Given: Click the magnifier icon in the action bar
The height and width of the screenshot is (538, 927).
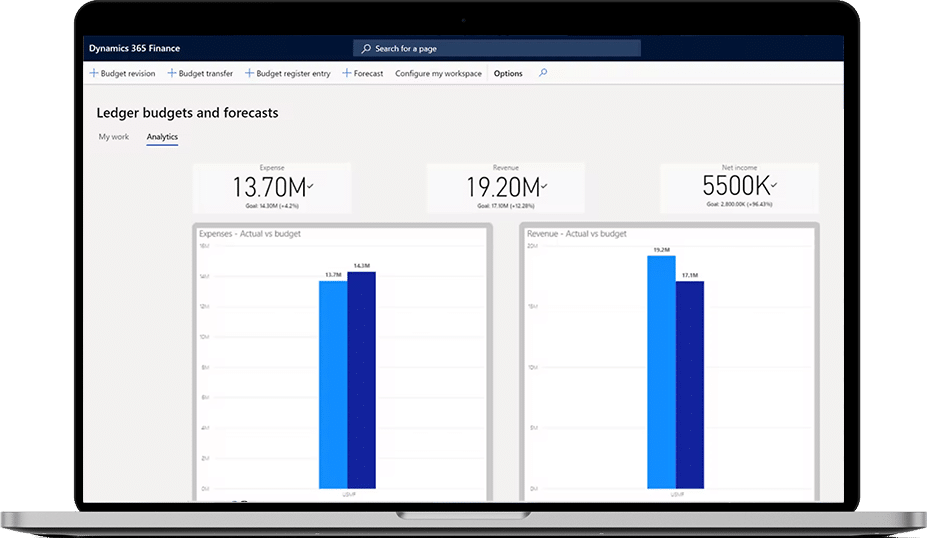Looking at the screenshot, I should click(x=543, y=73).
